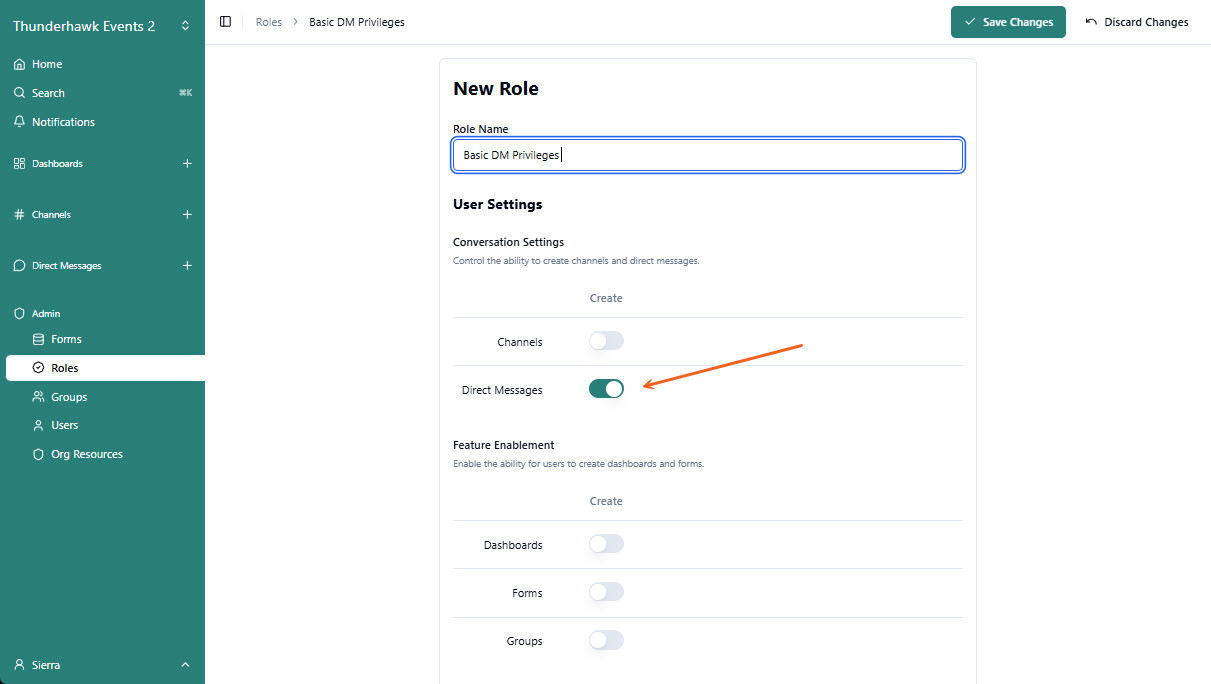Click the Users person icon
Image resolution: width=1211 pixels, height=684 pixels.
[x=38, y=425]
